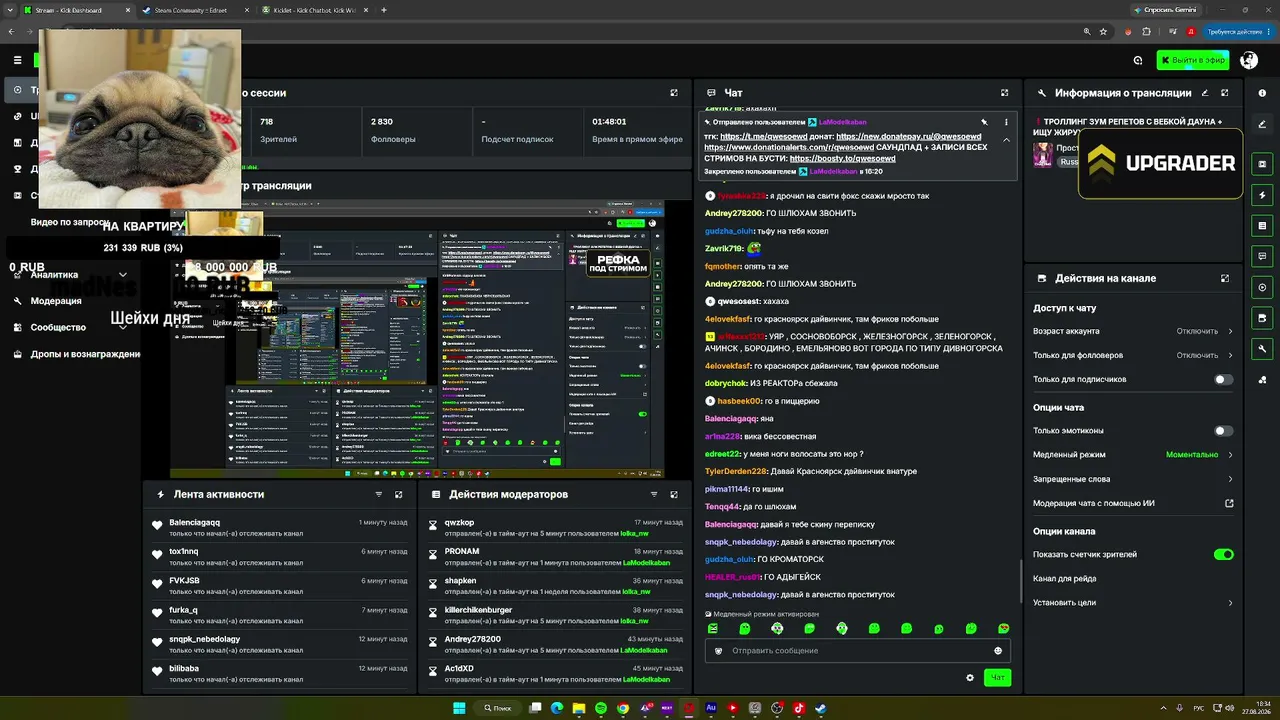1280x720 pixels.
Task: Expand the moderator actions panel
Action: click(x=674, y=494)
